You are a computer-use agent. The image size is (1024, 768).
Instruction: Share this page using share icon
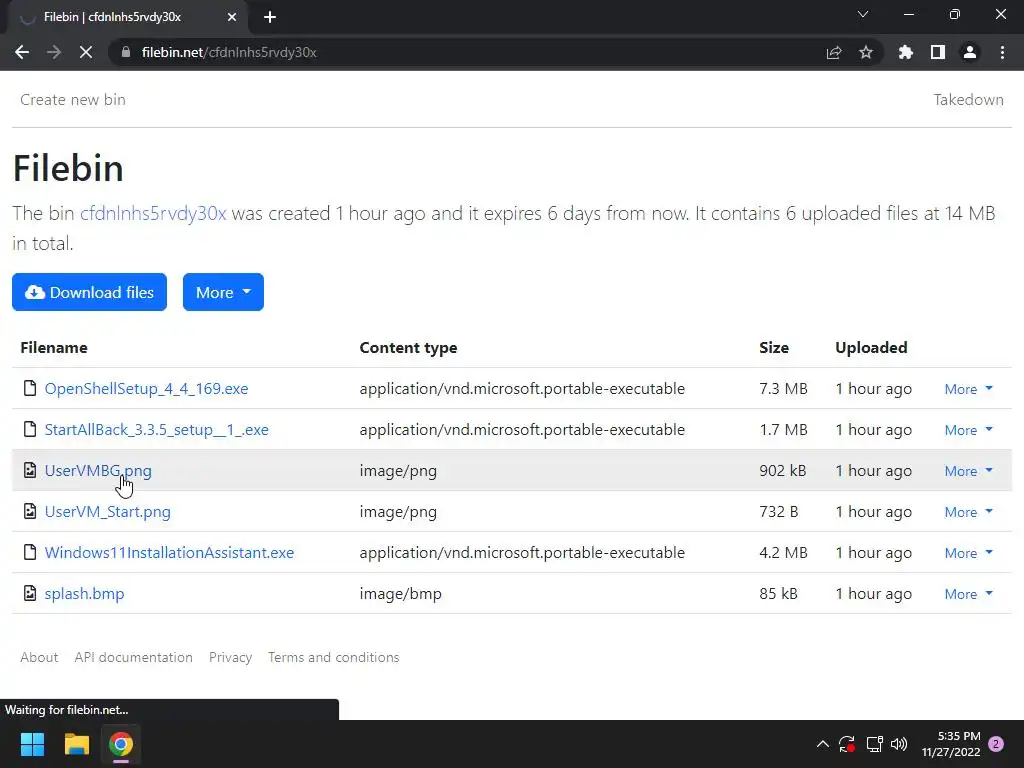[834, 52]
